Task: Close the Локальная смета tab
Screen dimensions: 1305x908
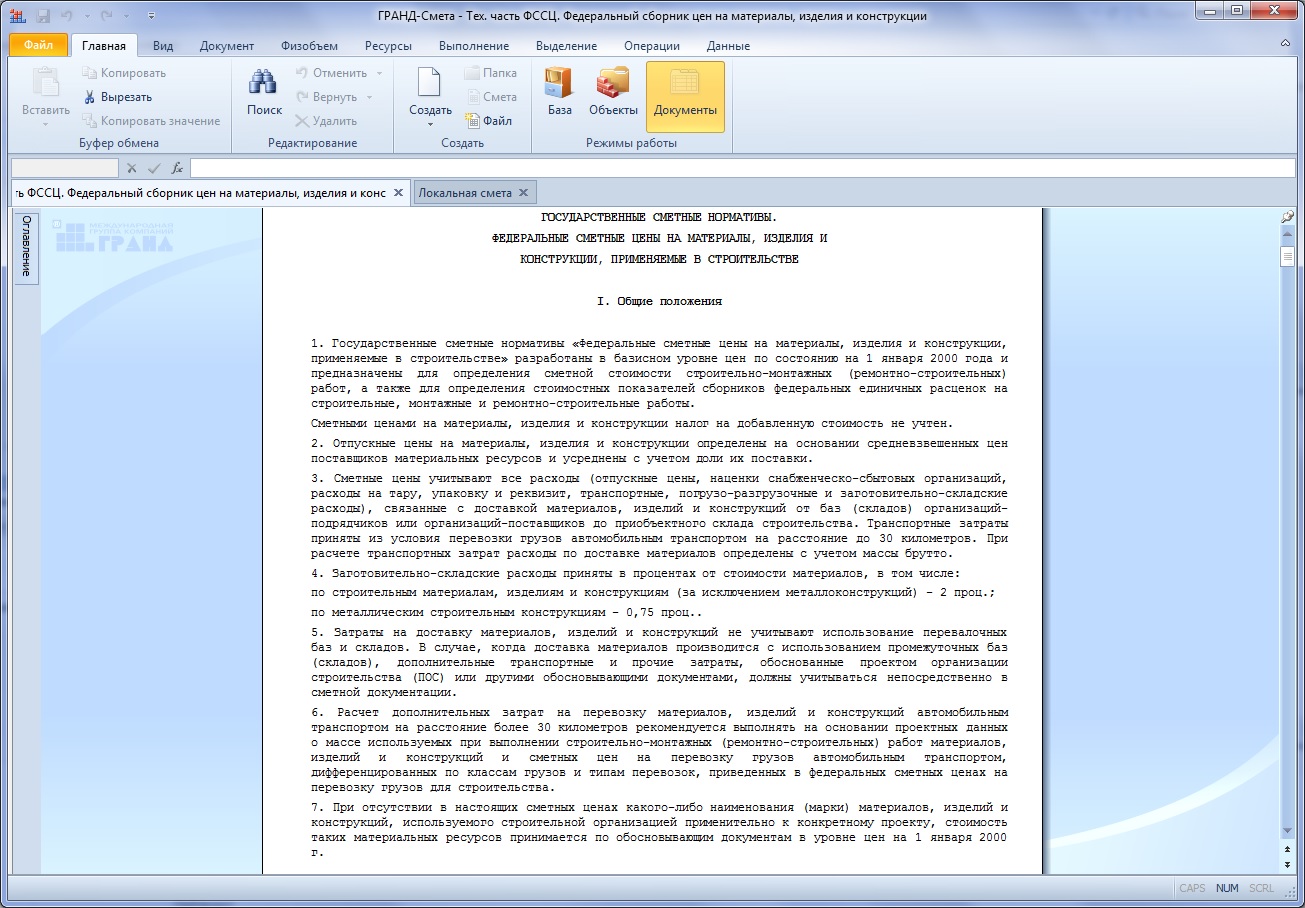Action: click(524, 193)
